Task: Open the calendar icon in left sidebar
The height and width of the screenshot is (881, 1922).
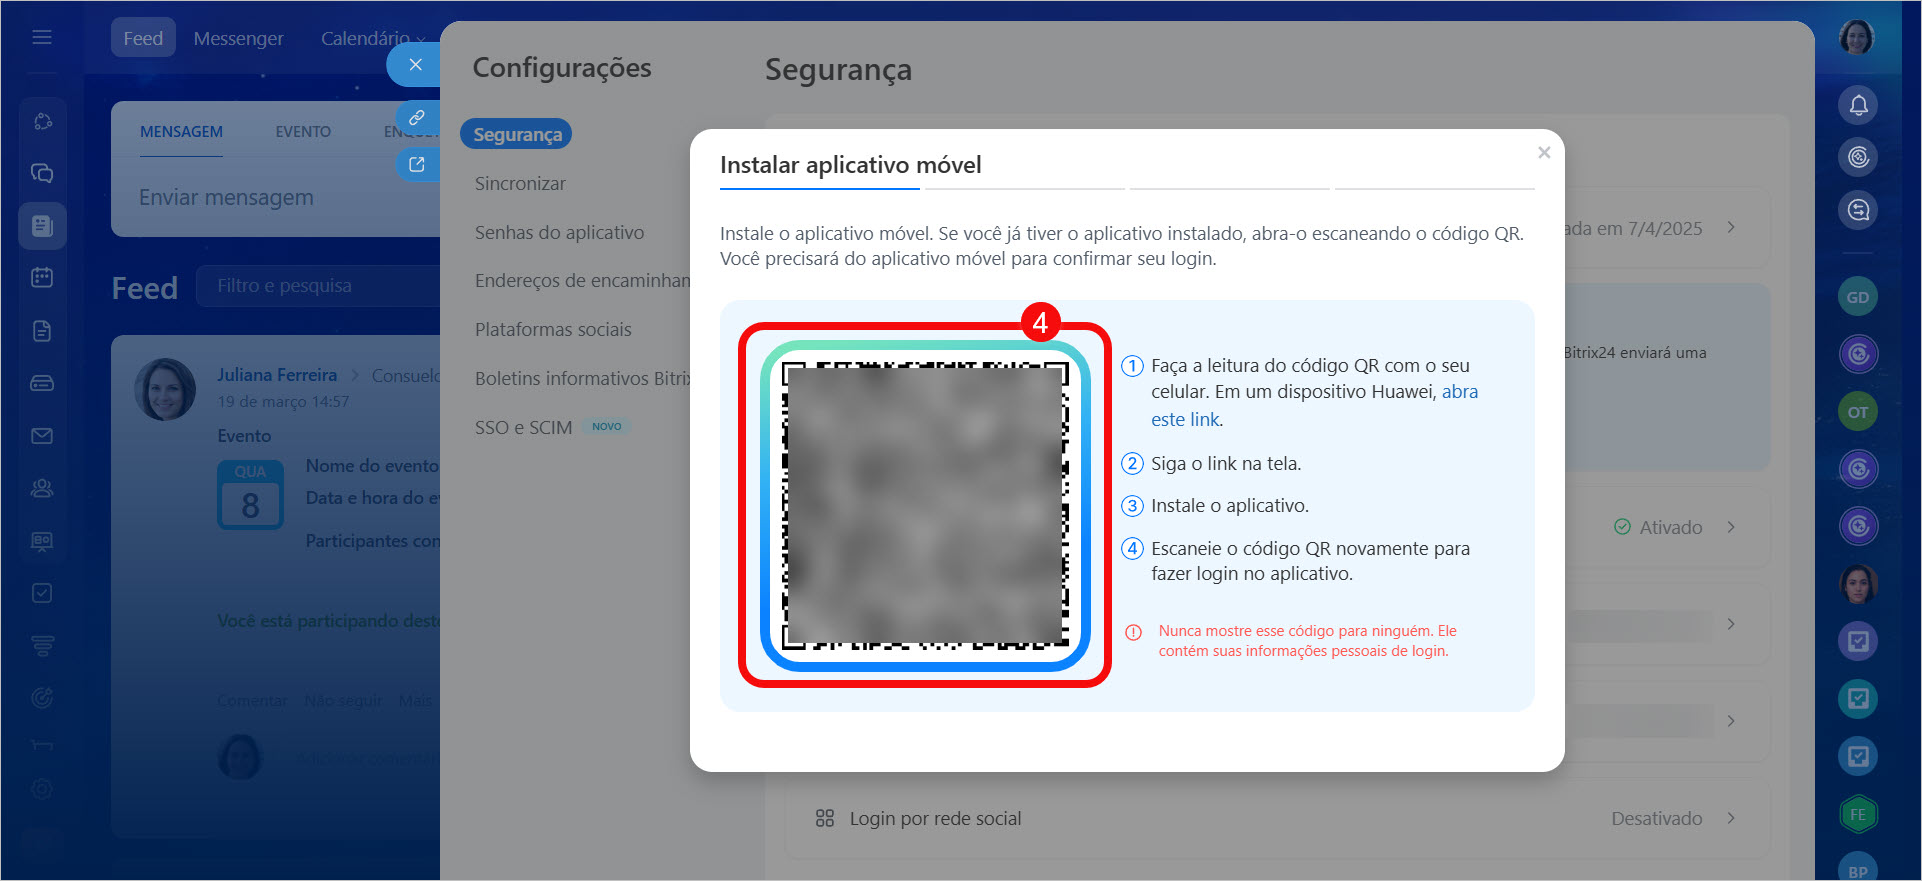Action: [x=42, y=278]
